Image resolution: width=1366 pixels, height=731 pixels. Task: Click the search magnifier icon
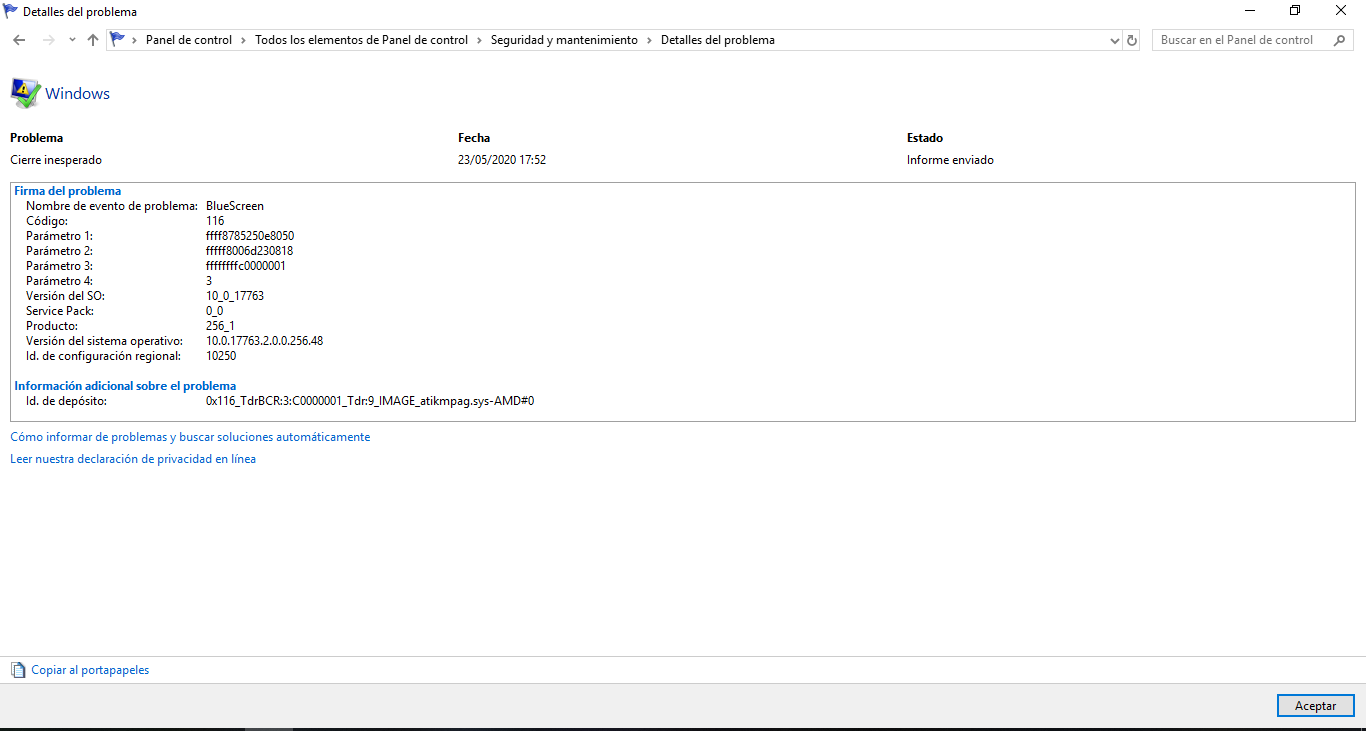coord(1340,40)
